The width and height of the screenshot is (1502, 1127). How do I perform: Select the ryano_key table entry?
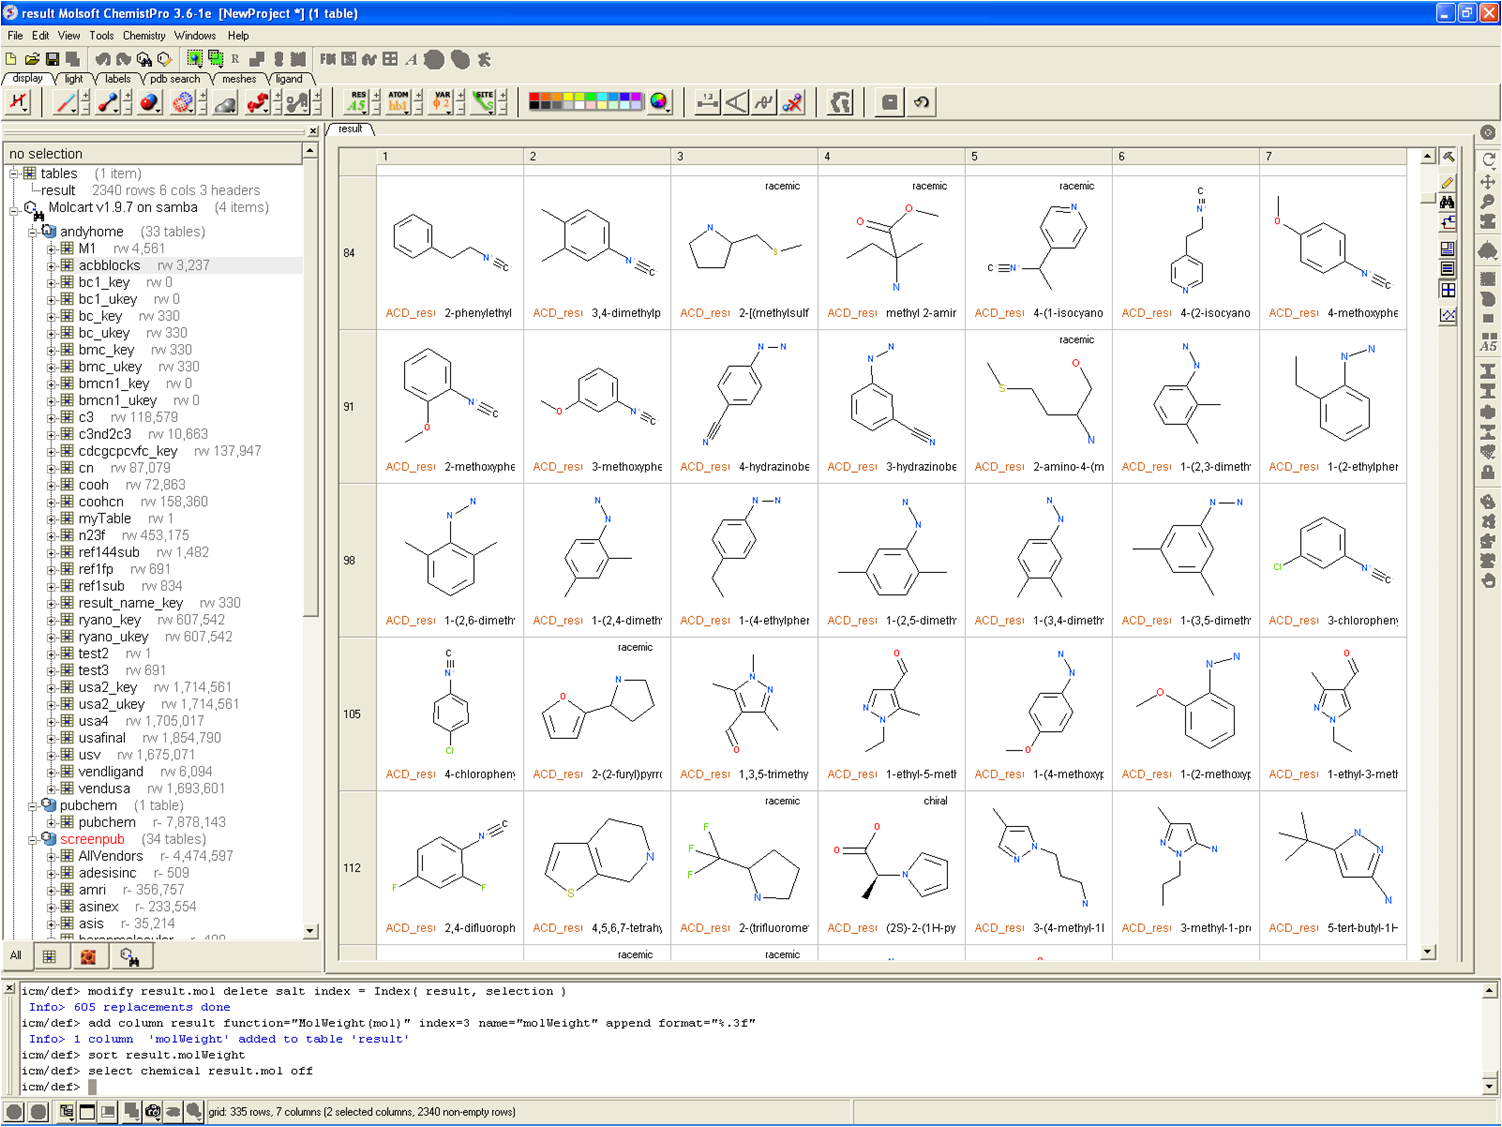click(109, 620)
